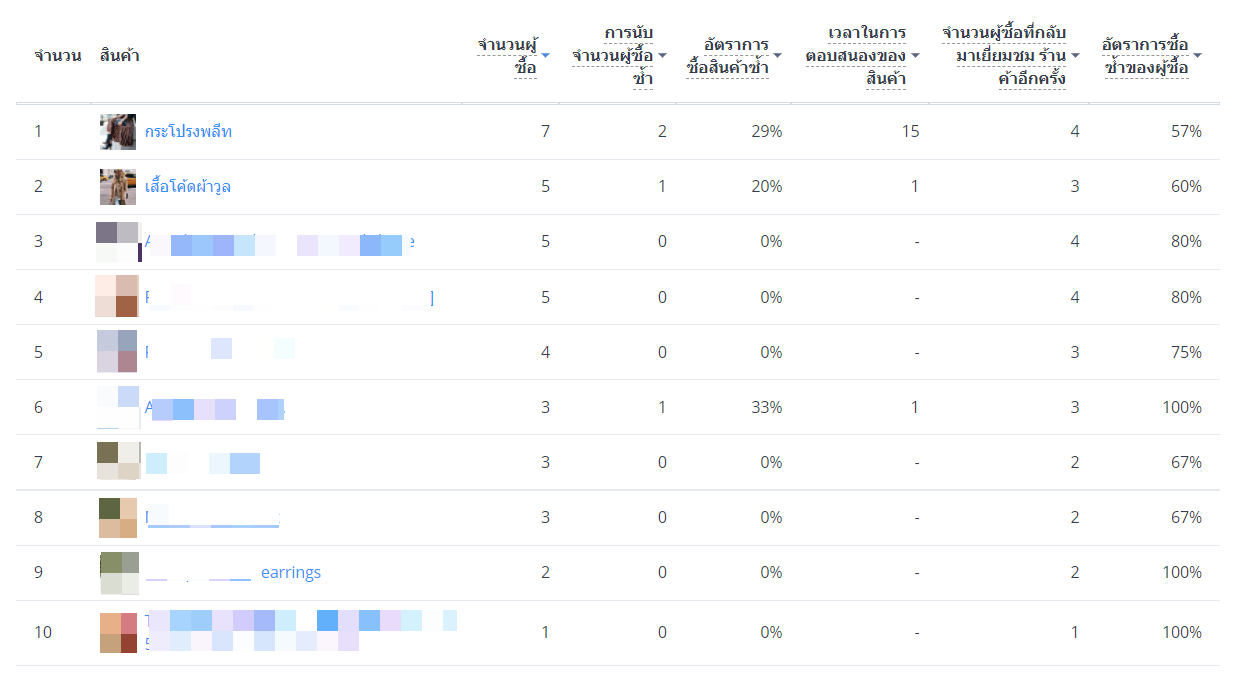Click the สินค้า column header
1238x683 pixels.
pos(120,56)
